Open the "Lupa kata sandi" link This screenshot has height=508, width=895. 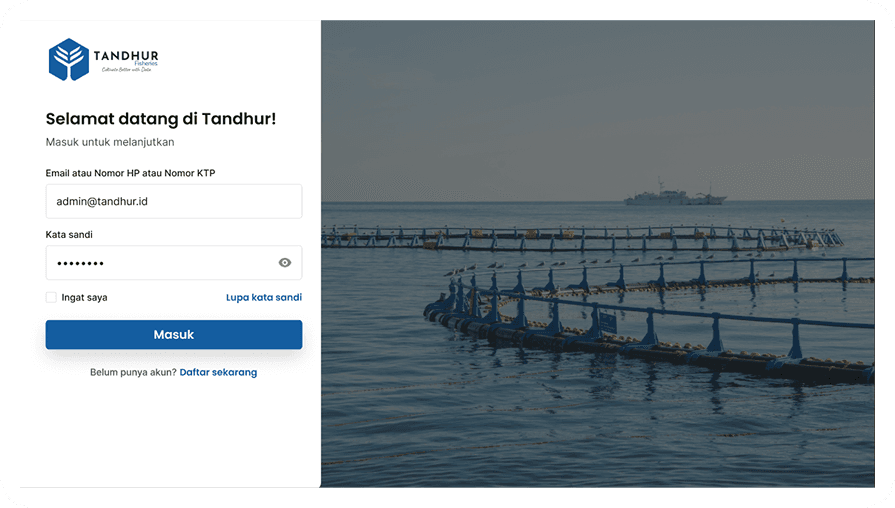tap(263, 297)
